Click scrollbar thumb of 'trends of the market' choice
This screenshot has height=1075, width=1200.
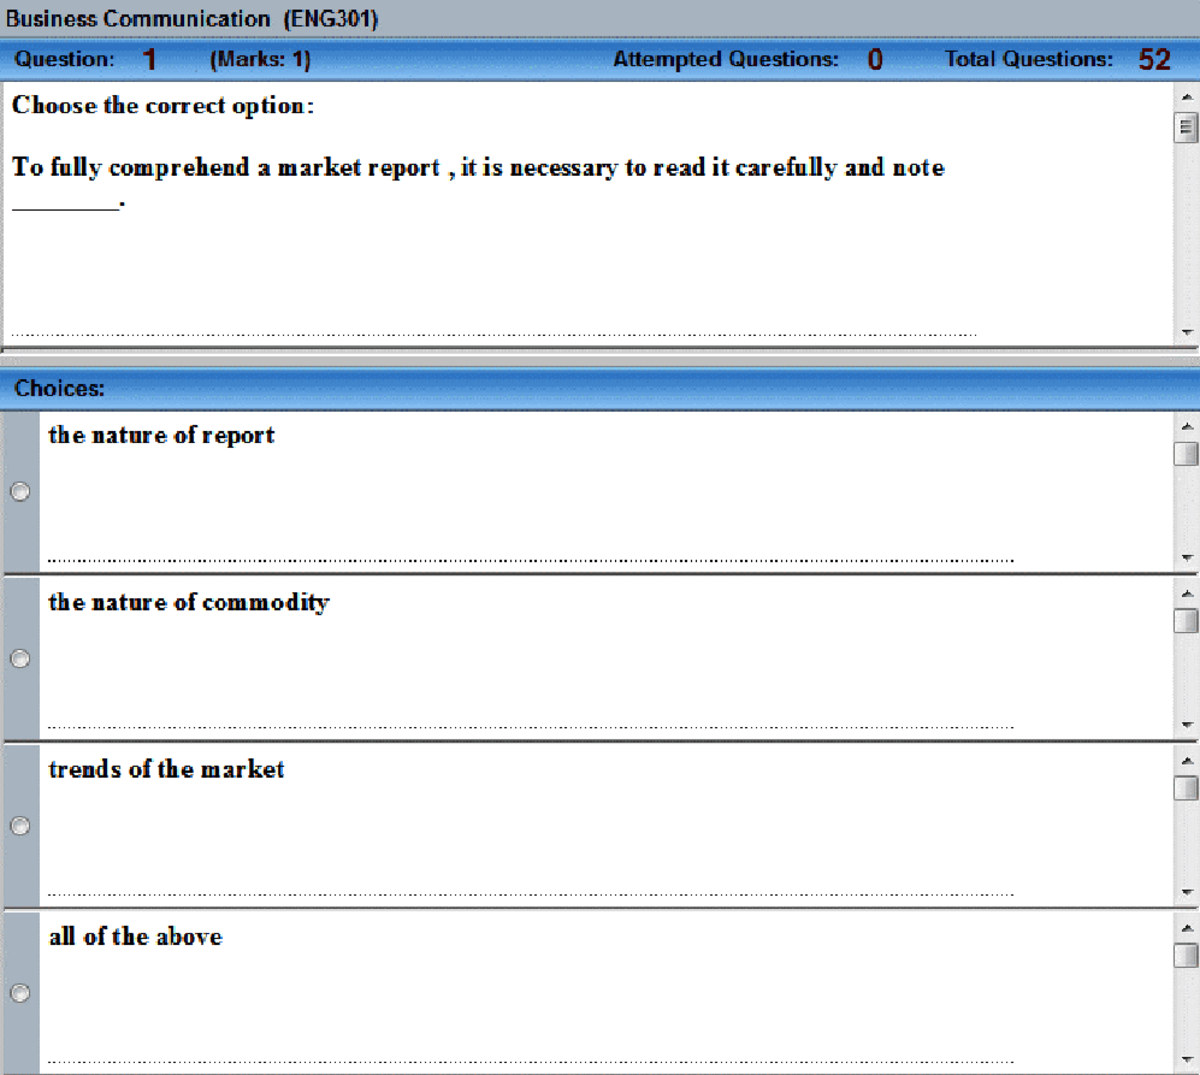(x=1187, y=788)
